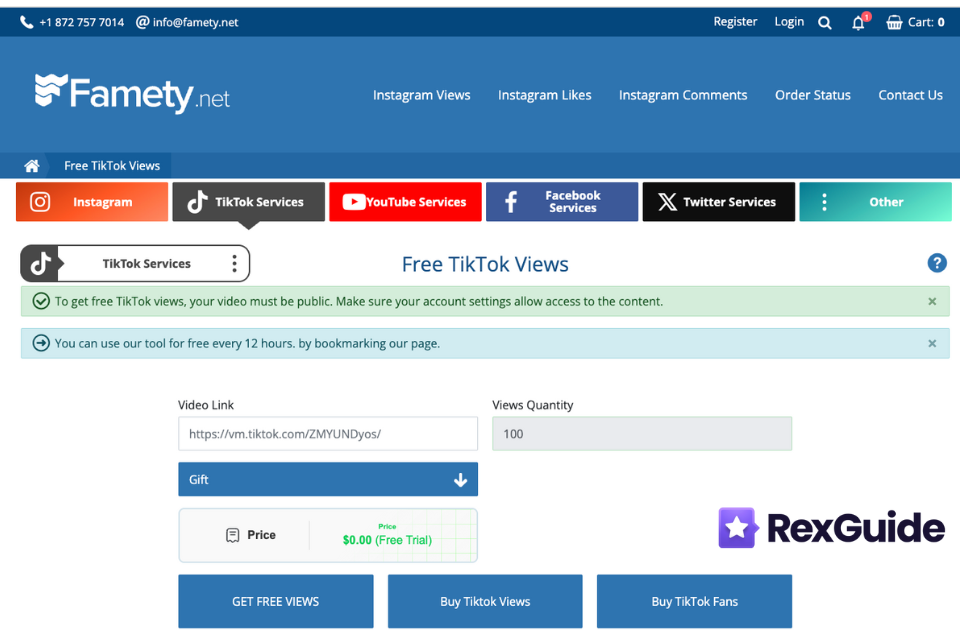Viewport: 960px width, 640px height.
Task: Expand the Other services category
Action: [875, 202]
